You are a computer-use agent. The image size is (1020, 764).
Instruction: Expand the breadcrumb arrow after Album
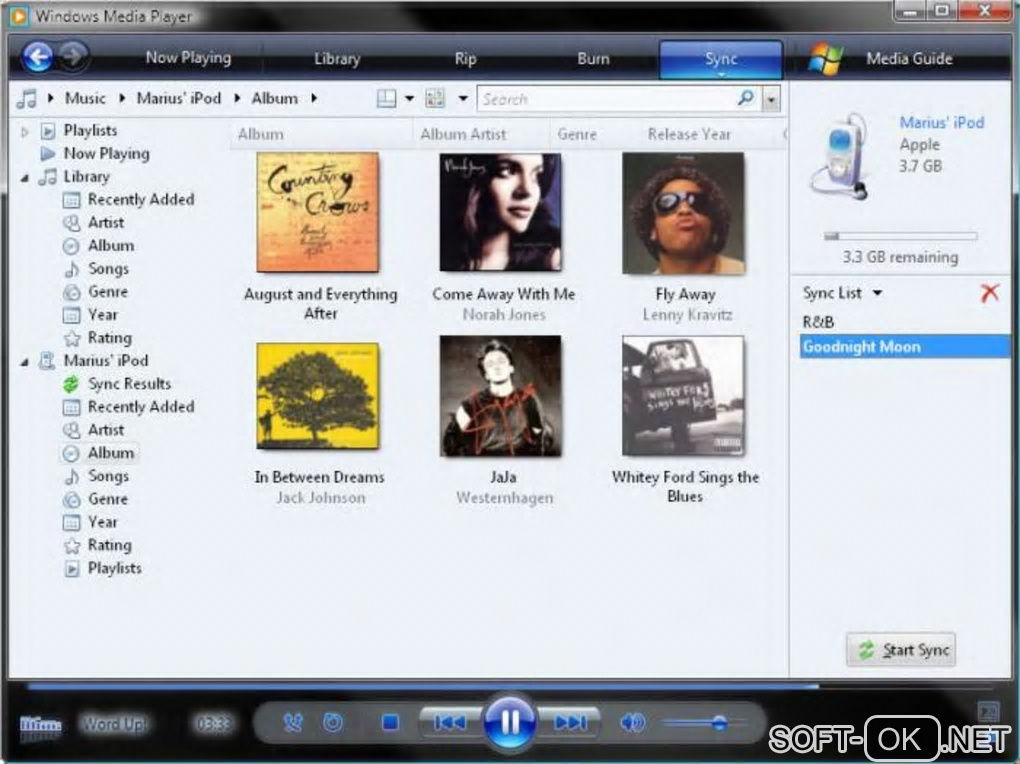(x=314, y=98)
